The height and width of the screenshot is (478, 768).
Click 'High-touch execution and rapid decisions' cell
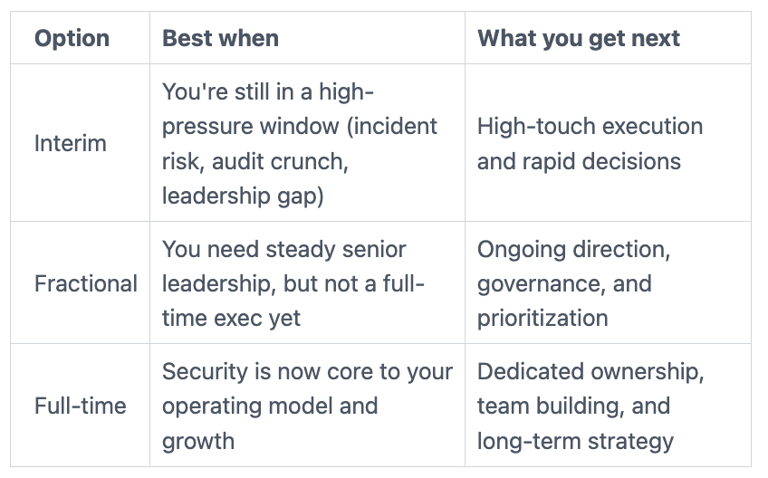pyautogui.click(x=608, y=143)
